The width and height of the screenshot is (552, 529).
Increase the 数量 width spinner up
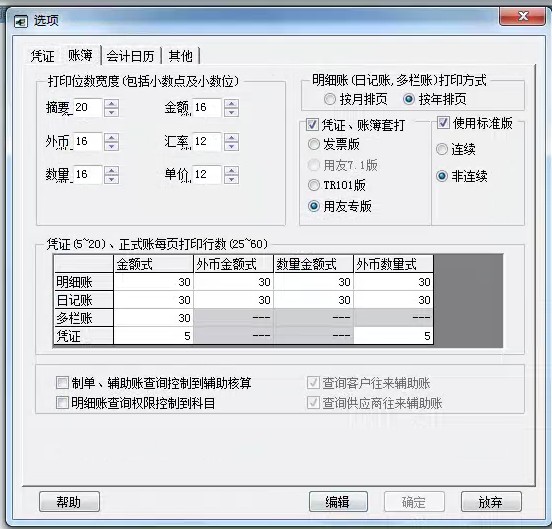click(x=112, y=170)
